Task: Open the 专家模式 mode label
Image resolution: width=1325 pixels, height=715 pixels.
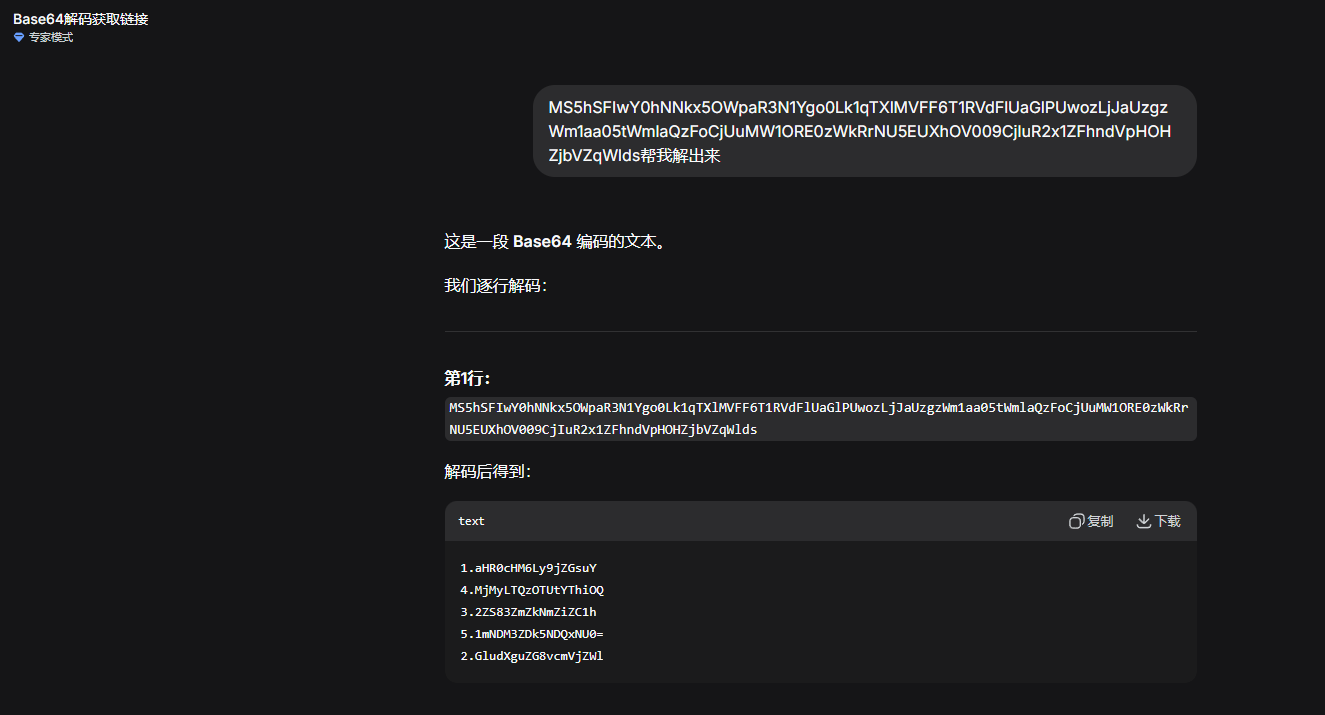Action: (x=51, y=37)
